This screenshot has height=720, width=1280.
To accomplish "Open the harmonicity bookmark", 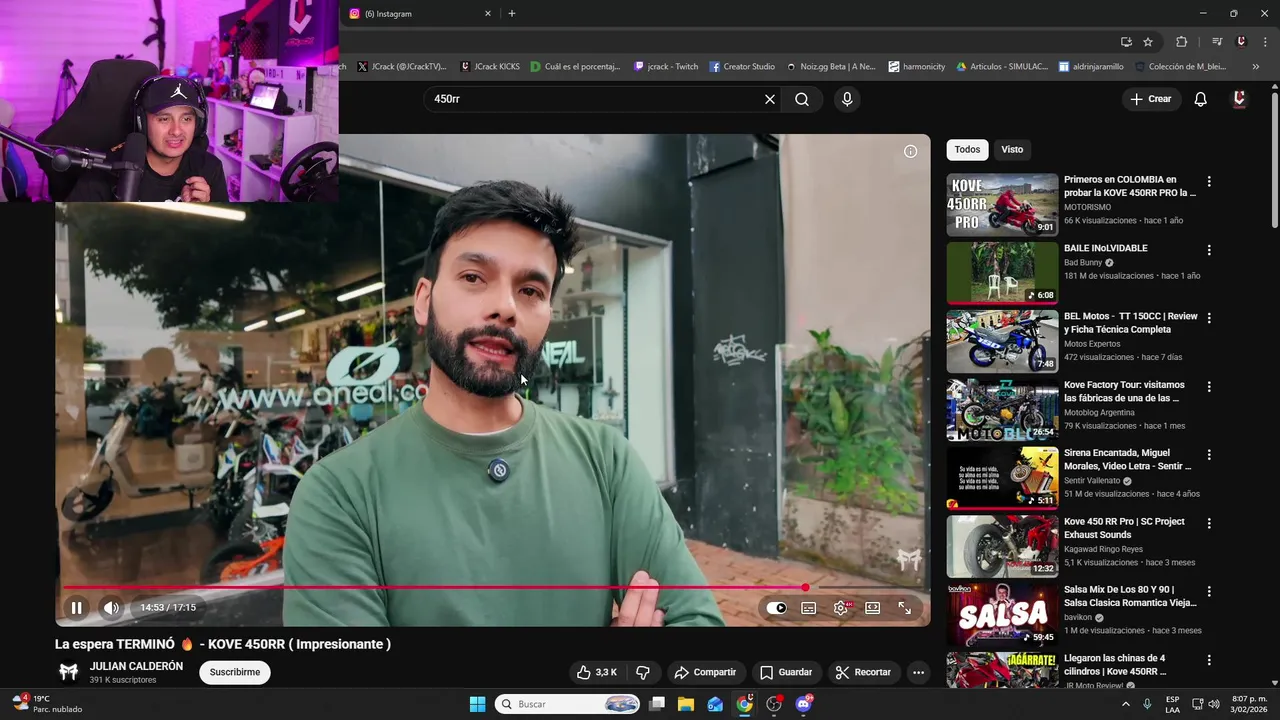I will point(917,67).
